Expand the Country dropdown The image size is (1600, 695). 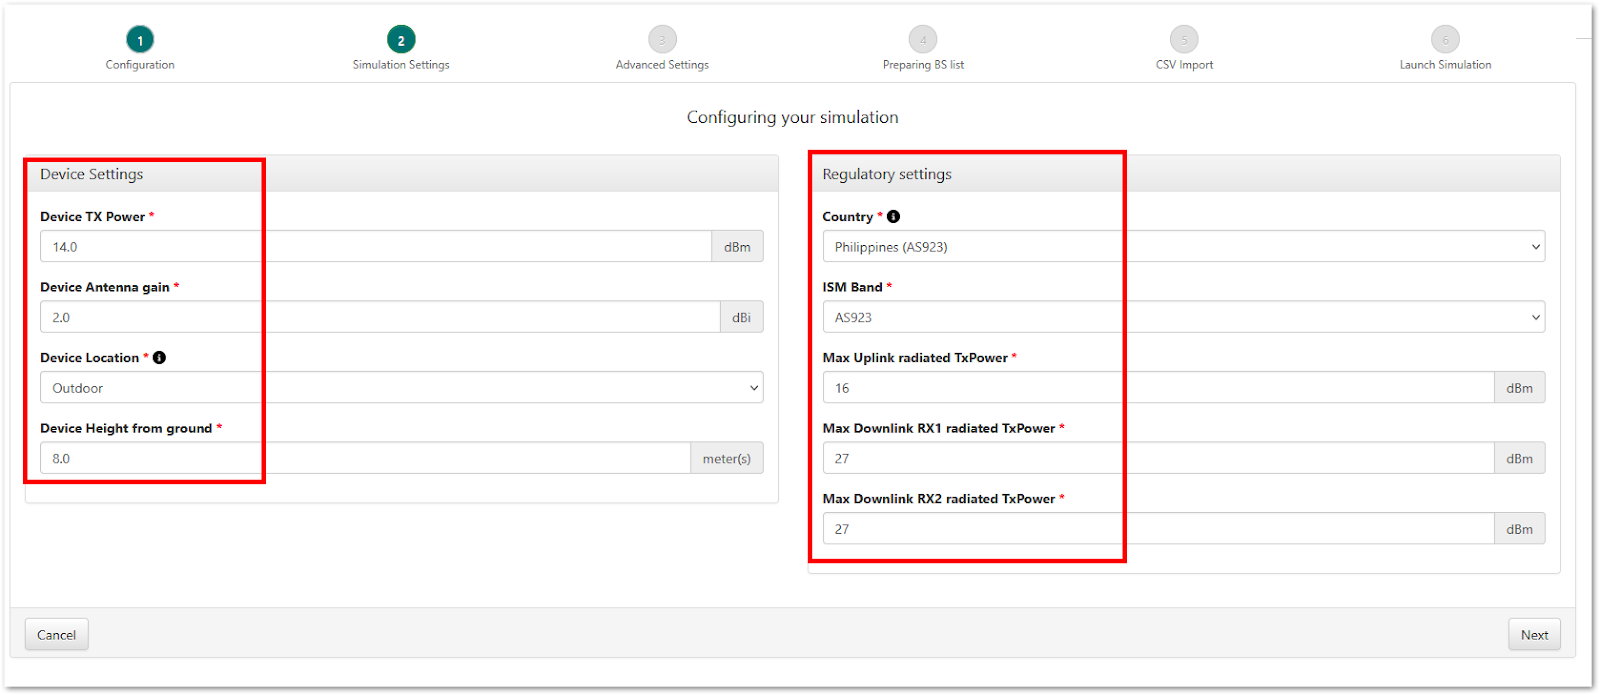tap(1183, 247)
